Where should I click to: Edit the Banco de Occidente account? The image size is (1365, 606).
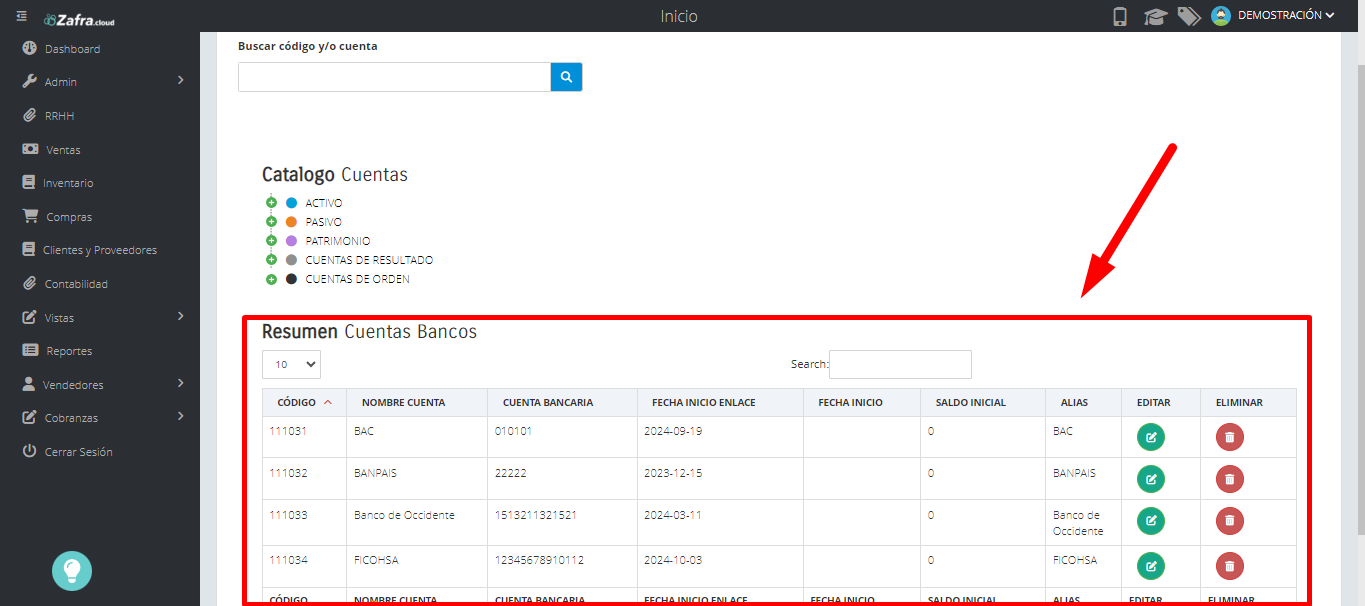[1151, 520]
